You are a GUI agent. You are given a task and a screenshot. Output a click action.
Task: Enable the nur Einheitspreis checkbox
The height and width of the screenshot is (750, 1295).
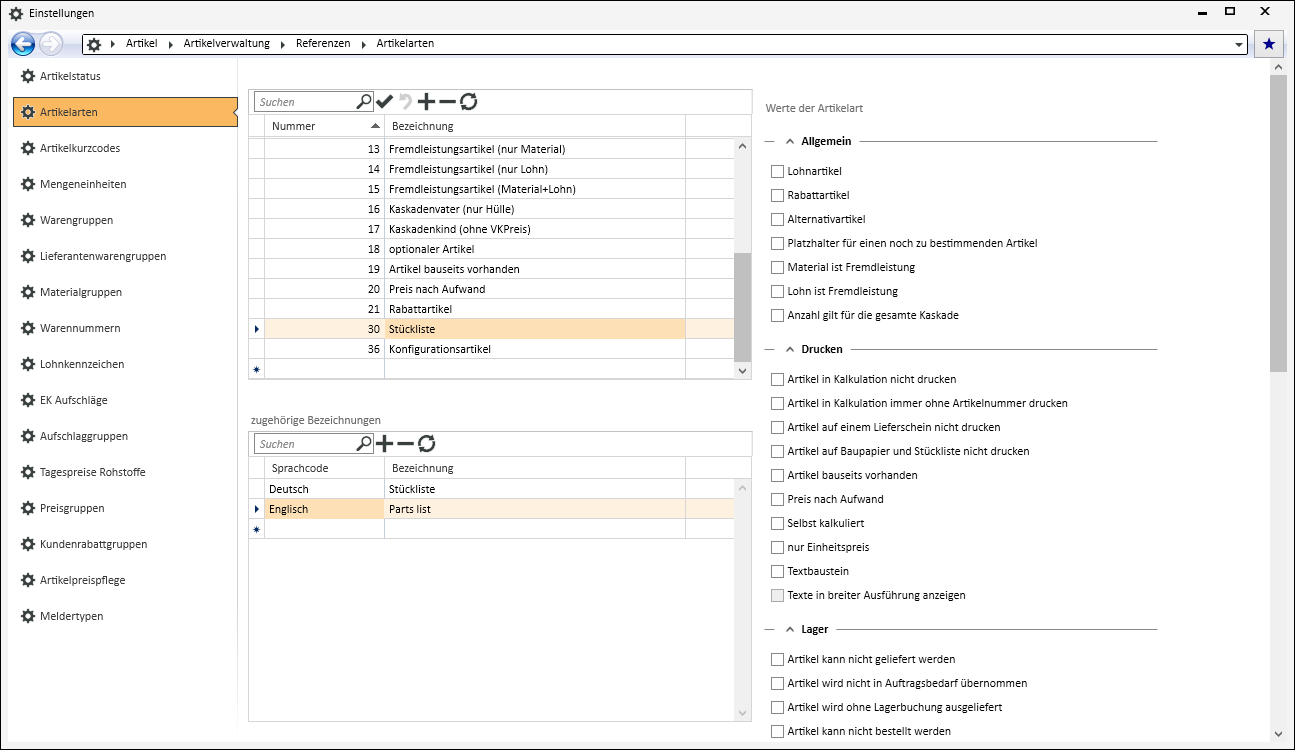click(777, 547)
